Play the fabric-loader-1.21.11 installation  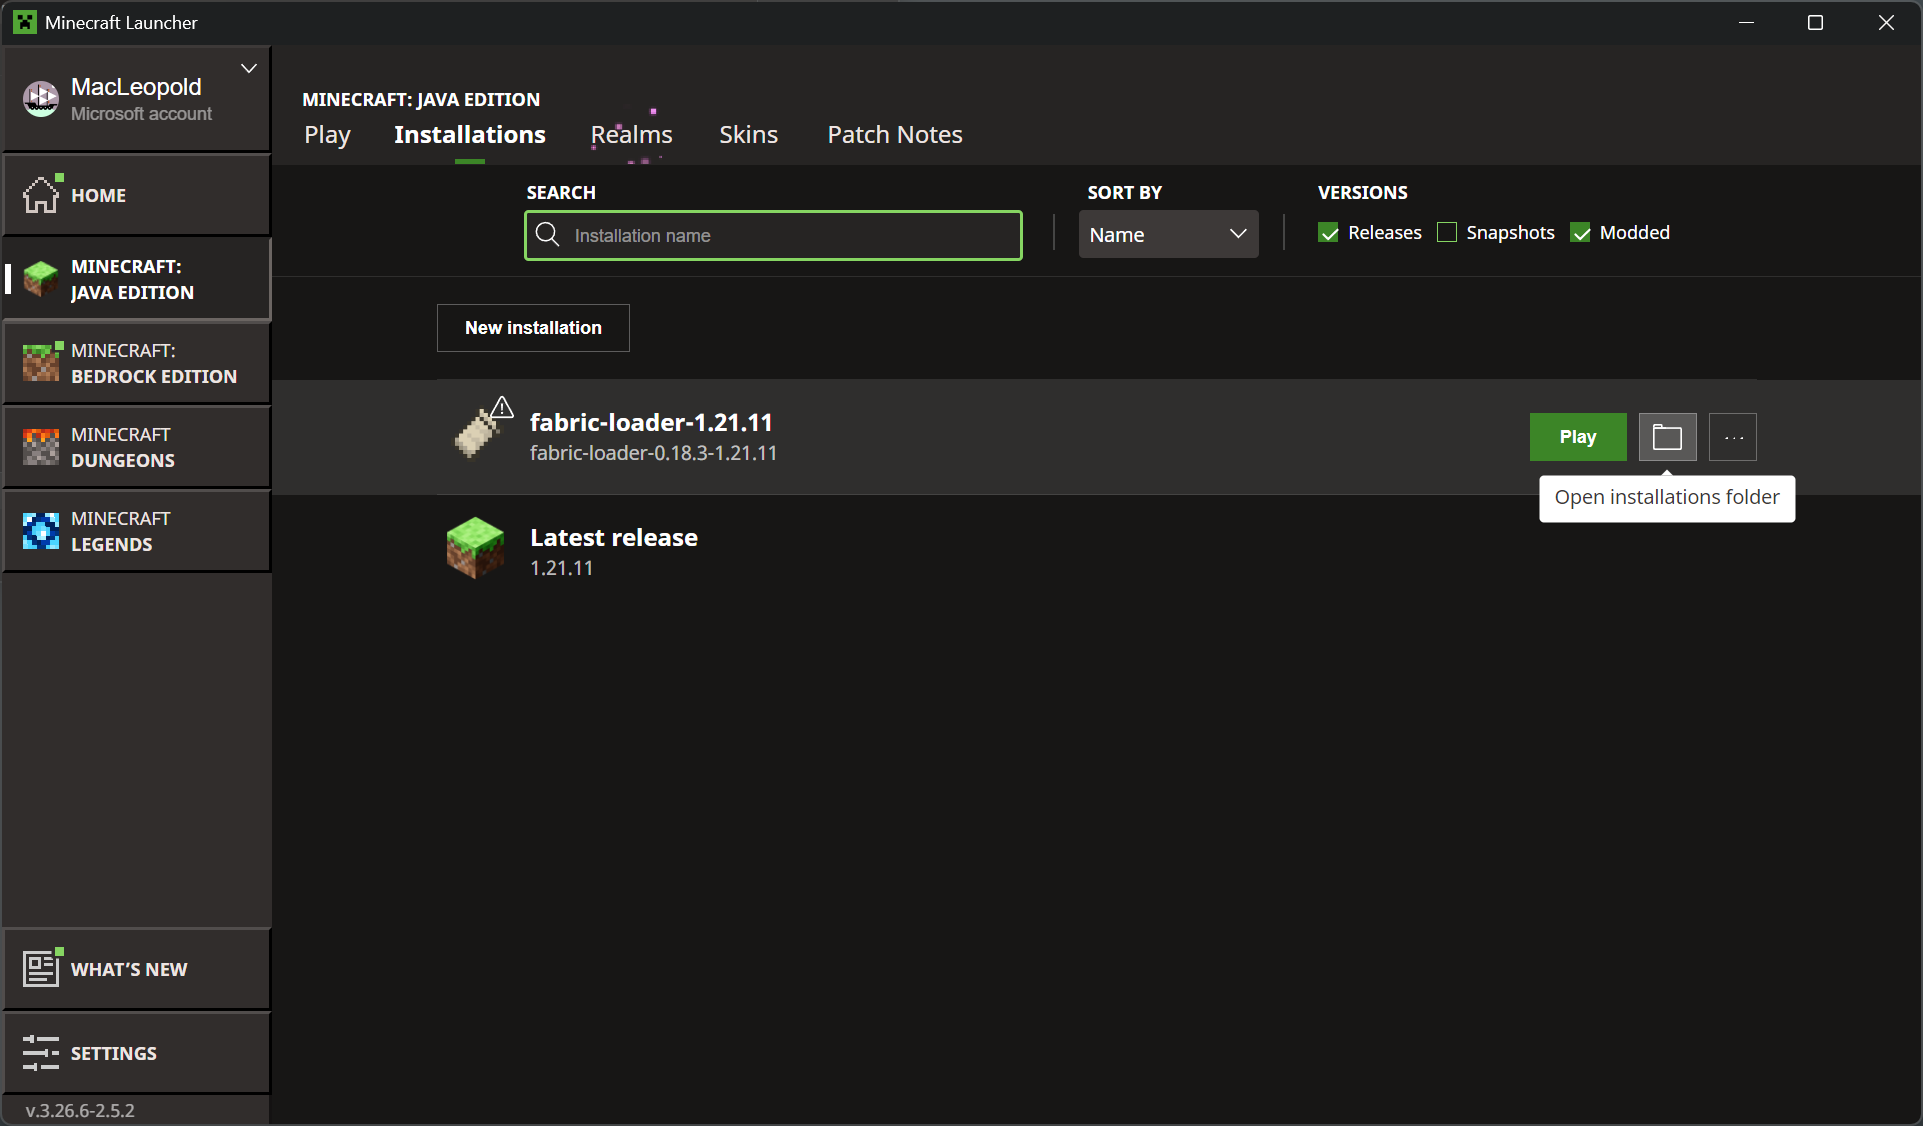pos(1577,437)
